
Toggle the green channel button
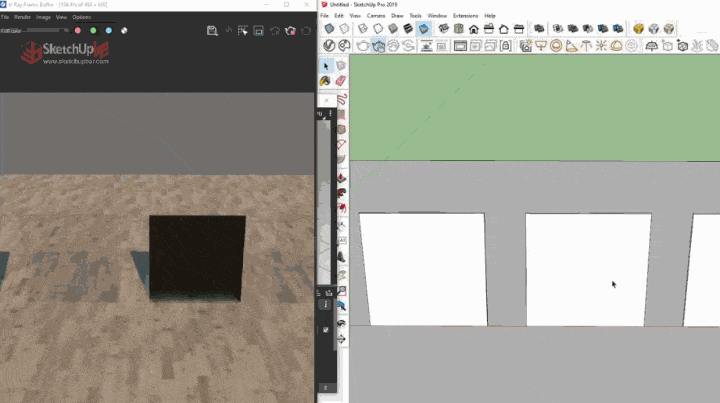[x=93, y=31]
